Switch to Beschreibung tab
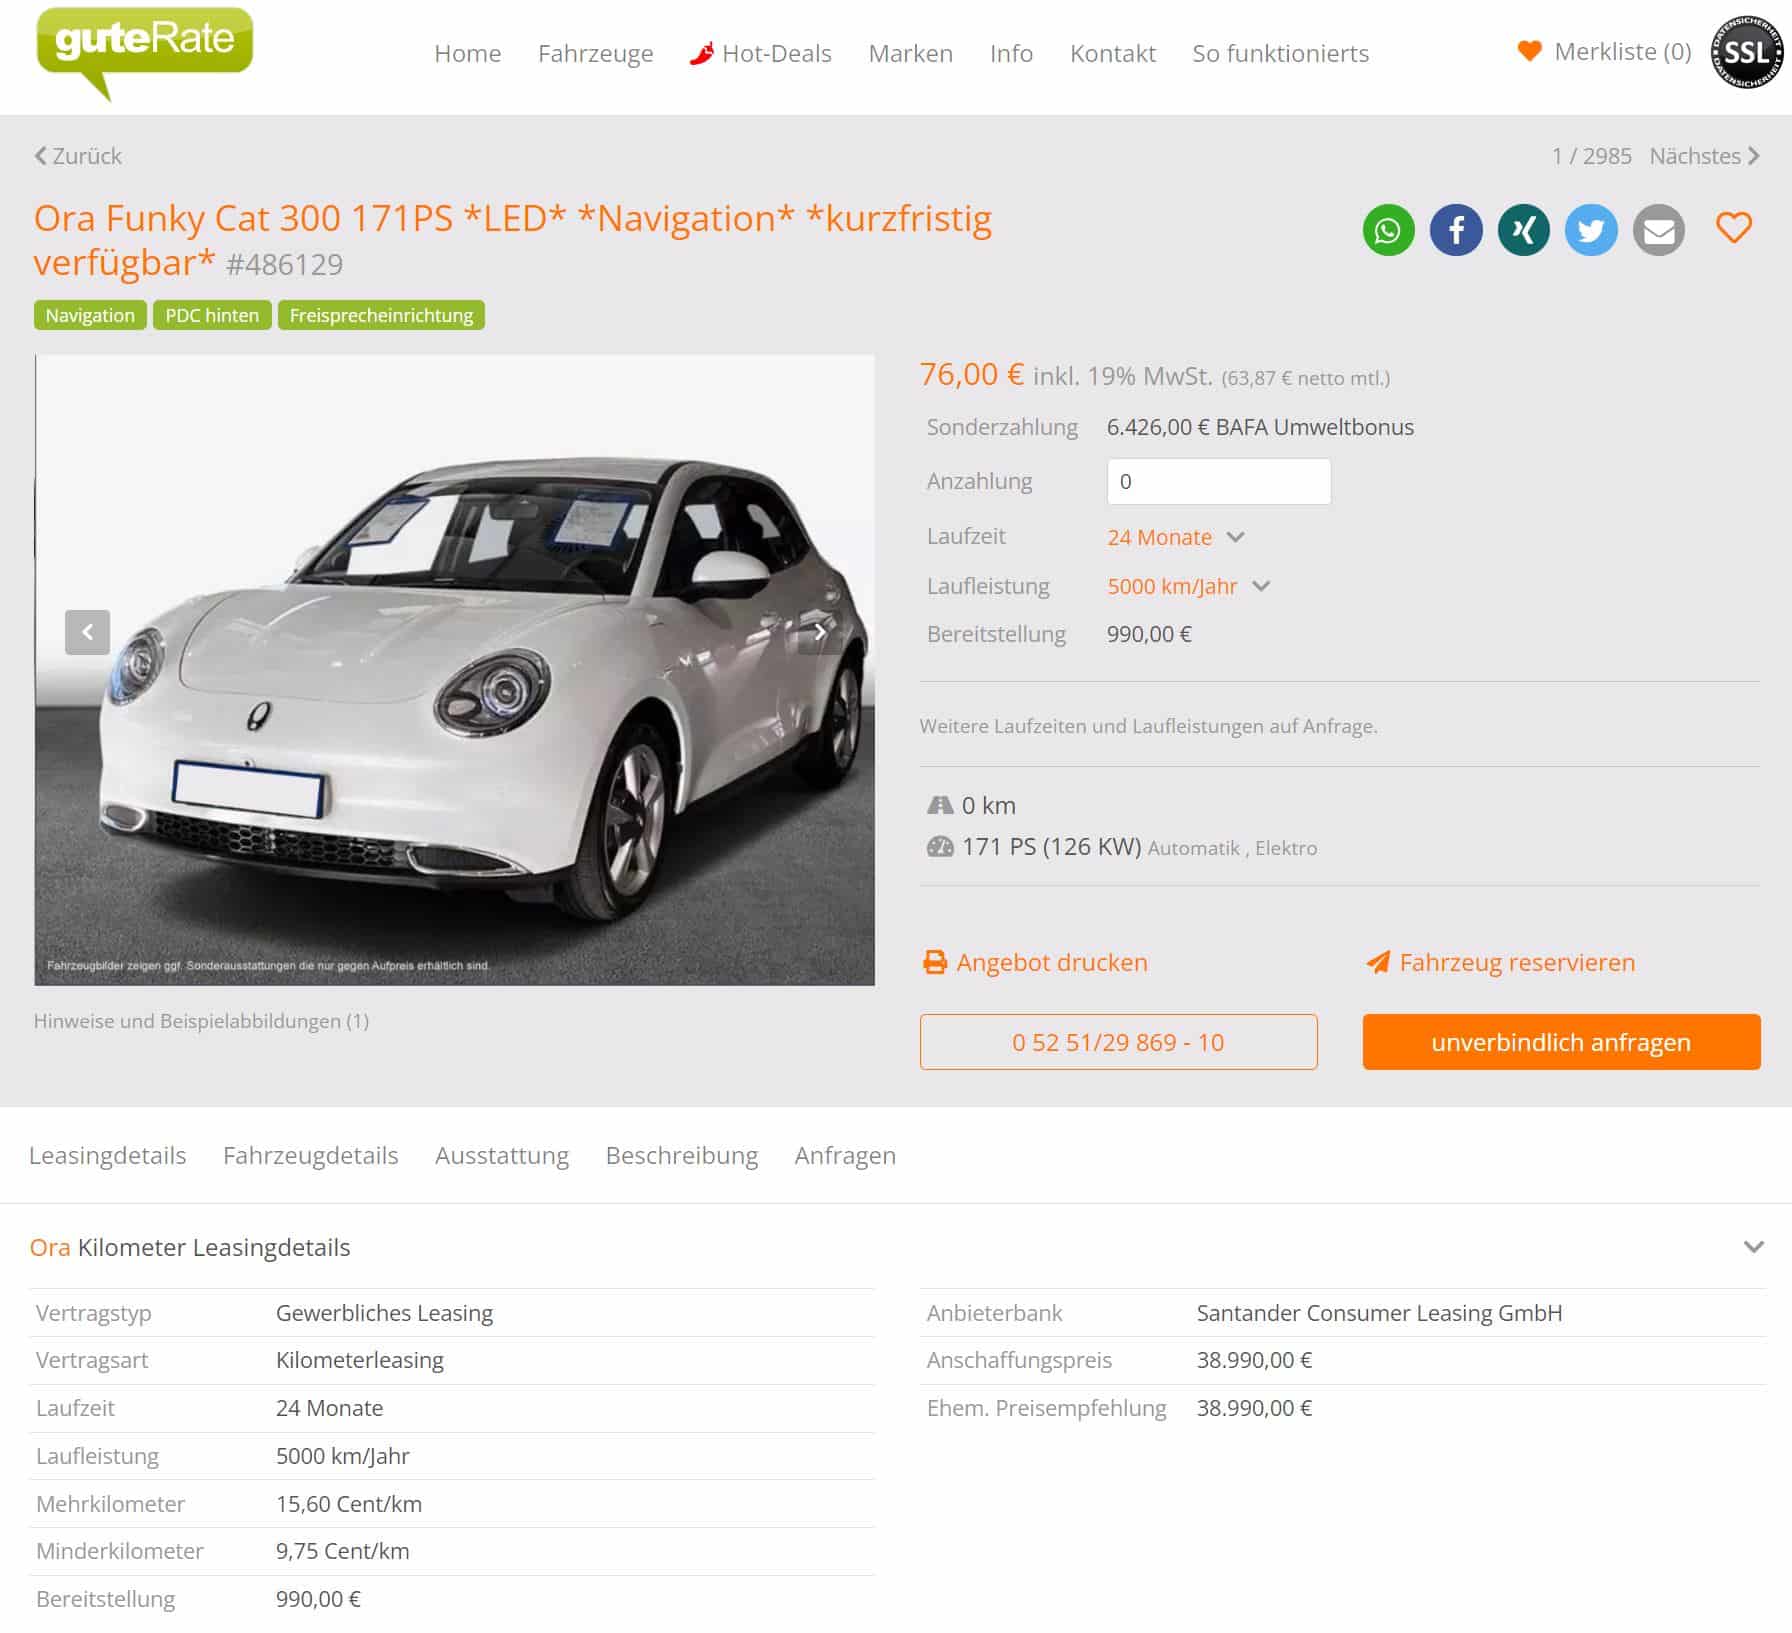Screen dimensions: 1792x1633 coord(682,1155)
